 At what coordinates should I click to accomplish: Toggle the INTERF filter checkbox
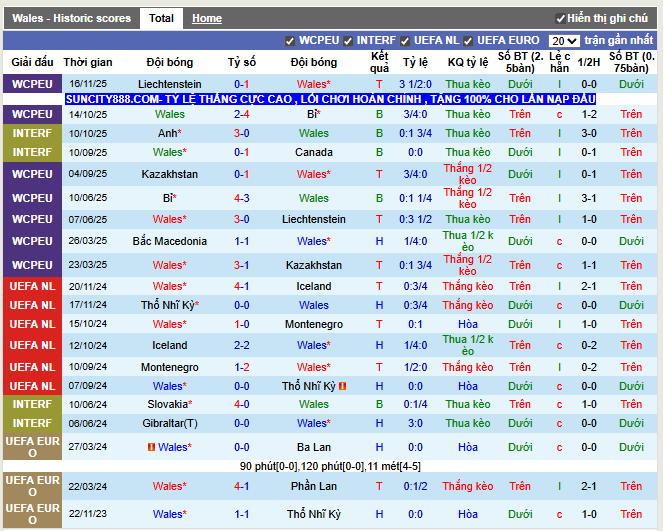click(348, 41)
